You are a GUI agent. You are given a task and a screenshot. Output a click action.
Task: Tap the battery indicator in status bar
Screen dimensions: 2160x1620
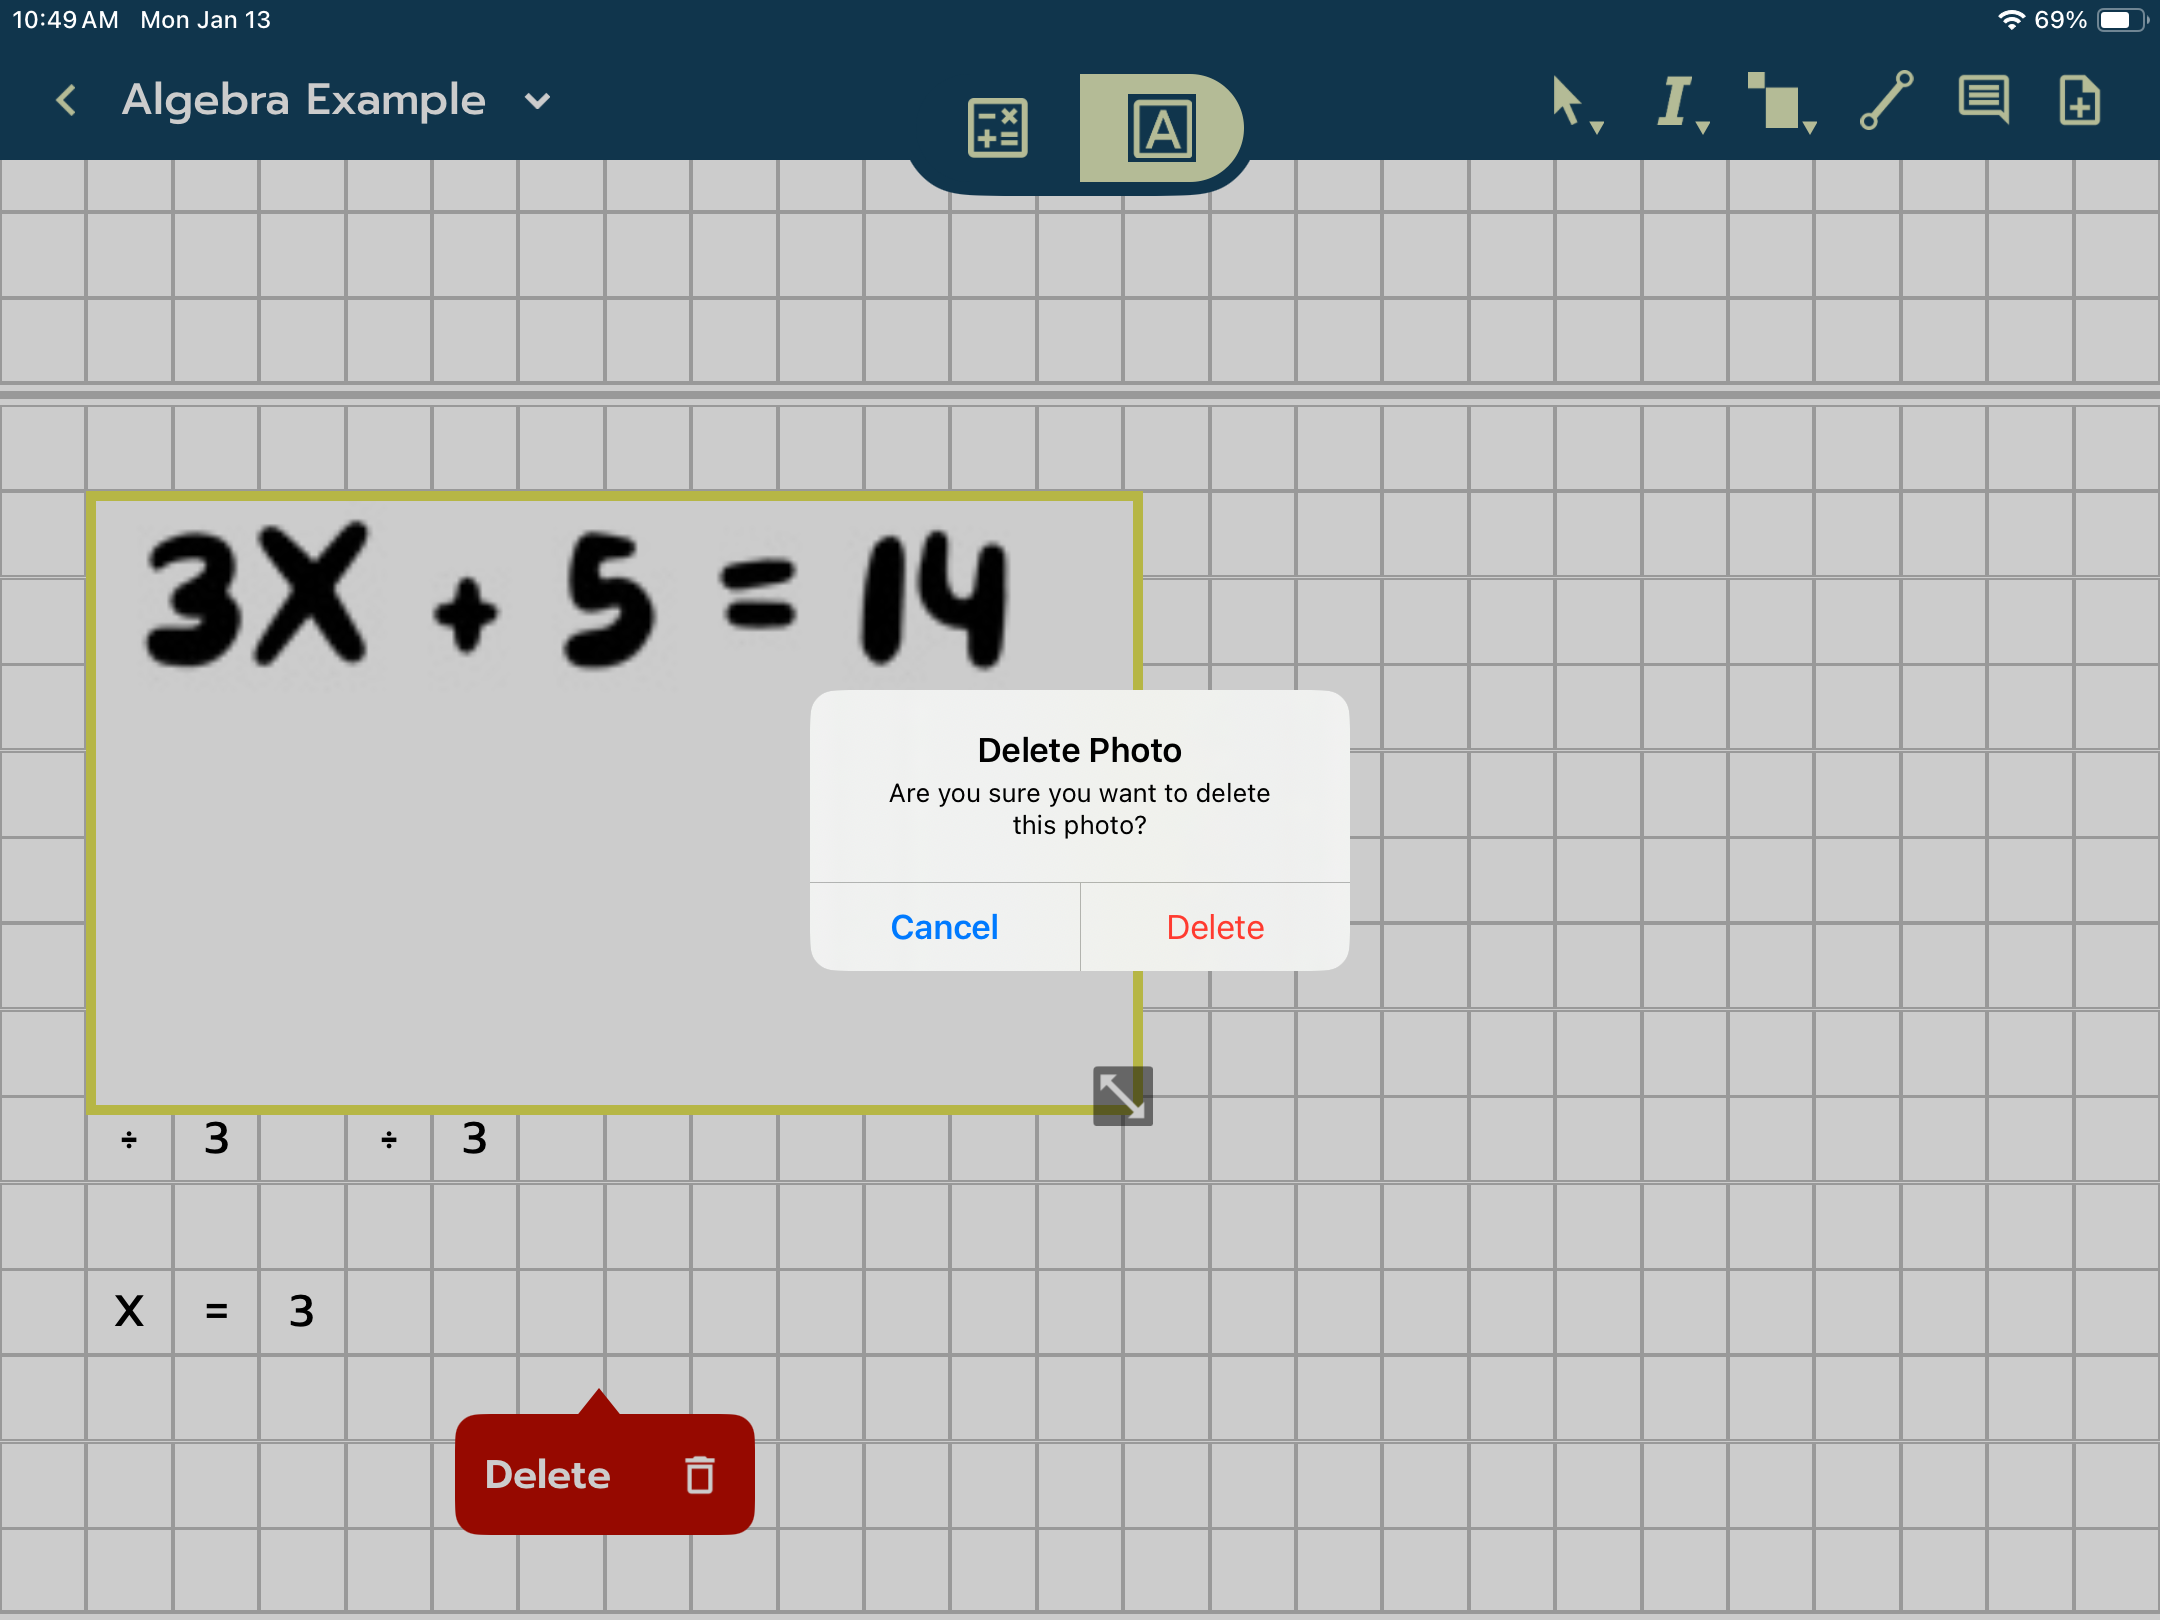[2120, 20]
